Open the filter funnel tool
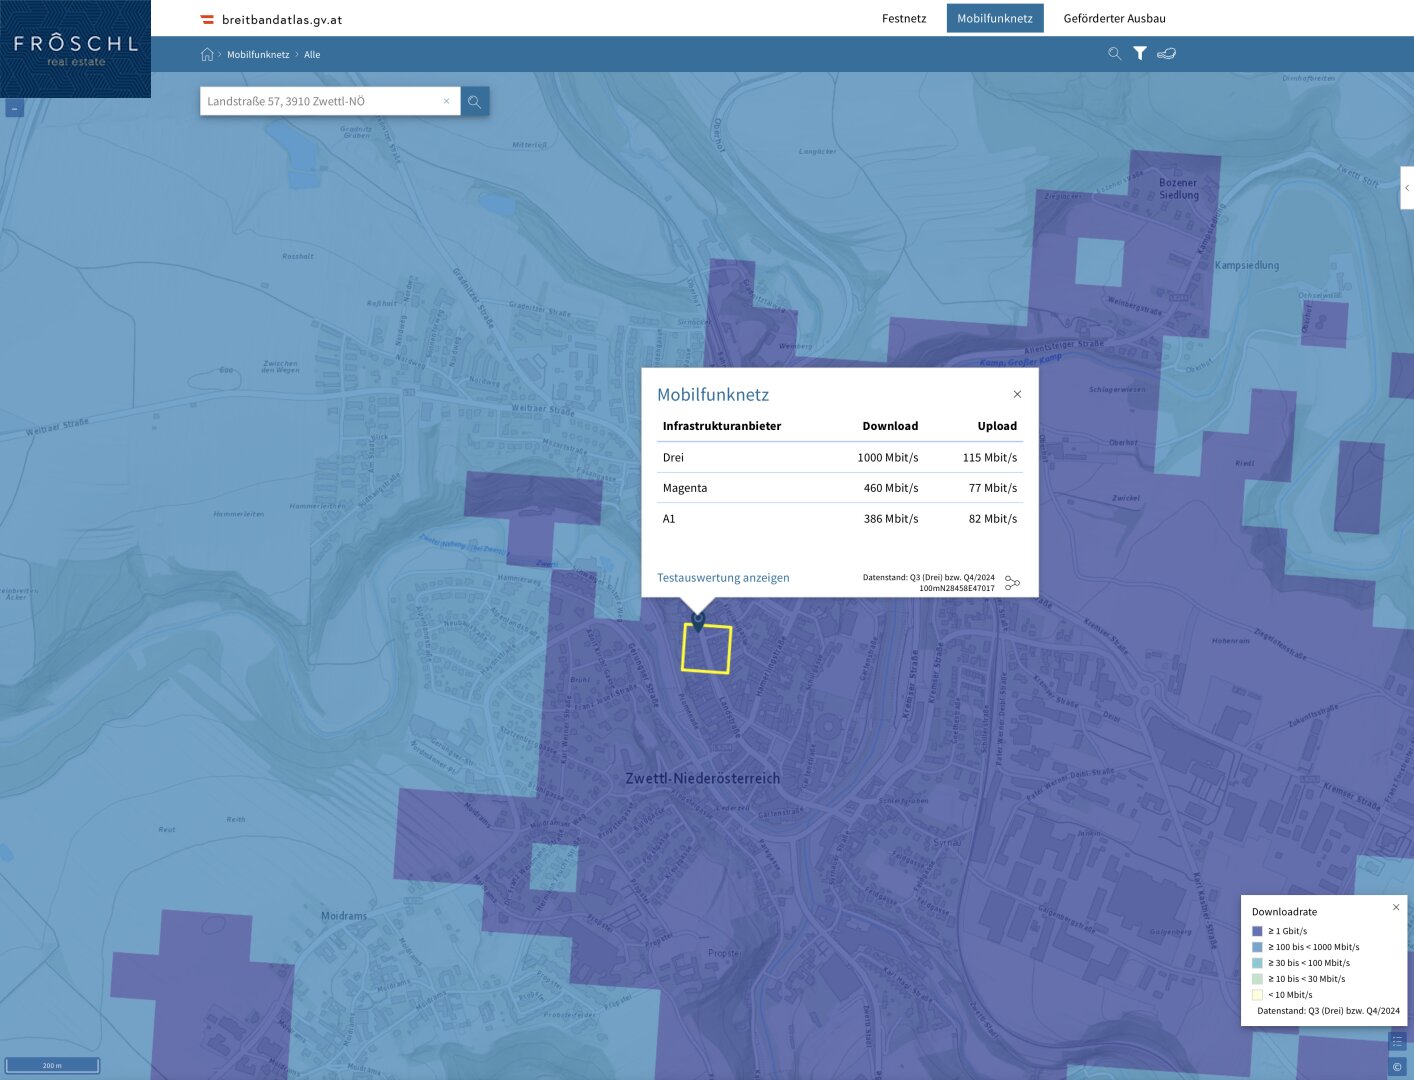This screenshot has height=1080, width=1414. (x=1140, y=54)
